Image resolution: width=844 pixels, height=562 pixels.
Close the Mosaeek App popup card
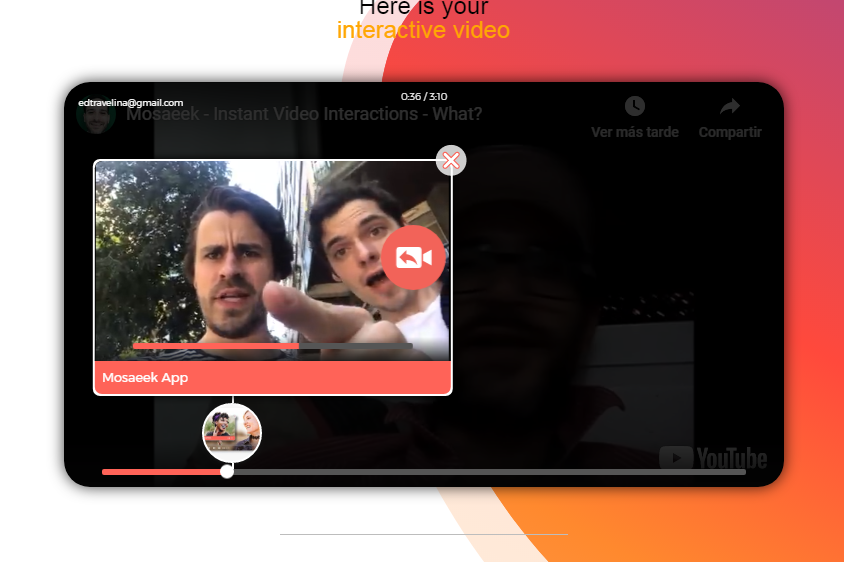click(x=451, y=160)
